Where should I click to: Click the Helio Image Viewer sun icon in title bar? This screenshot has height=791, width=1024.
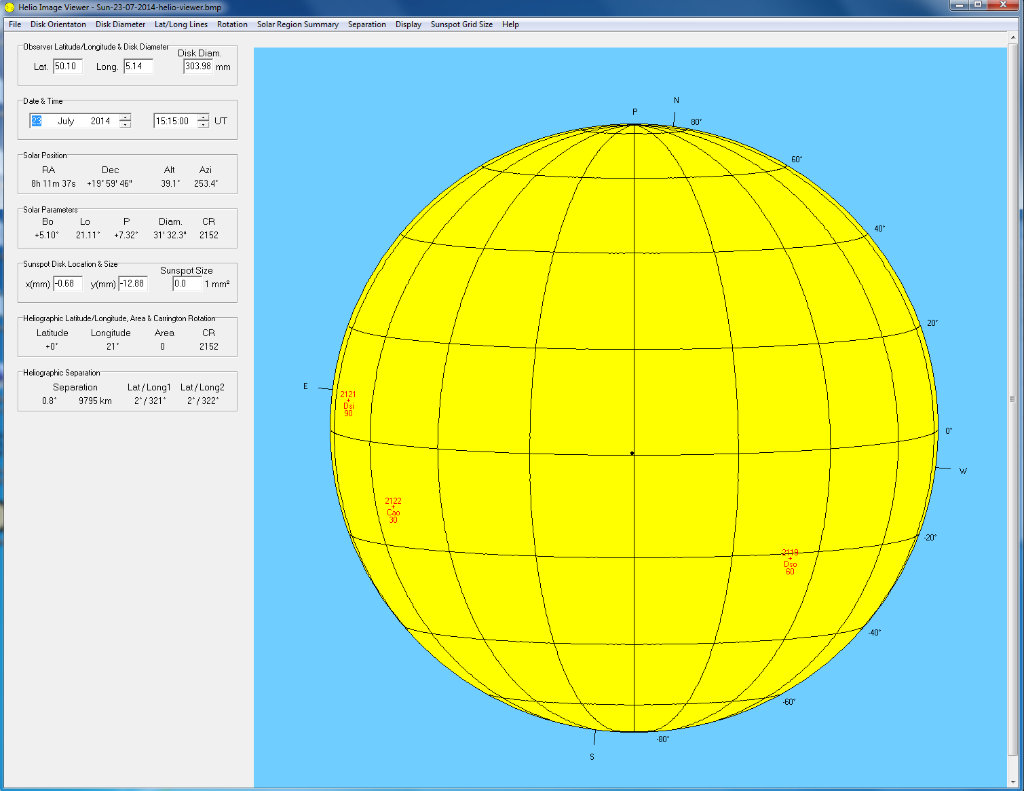click(9, 7)
